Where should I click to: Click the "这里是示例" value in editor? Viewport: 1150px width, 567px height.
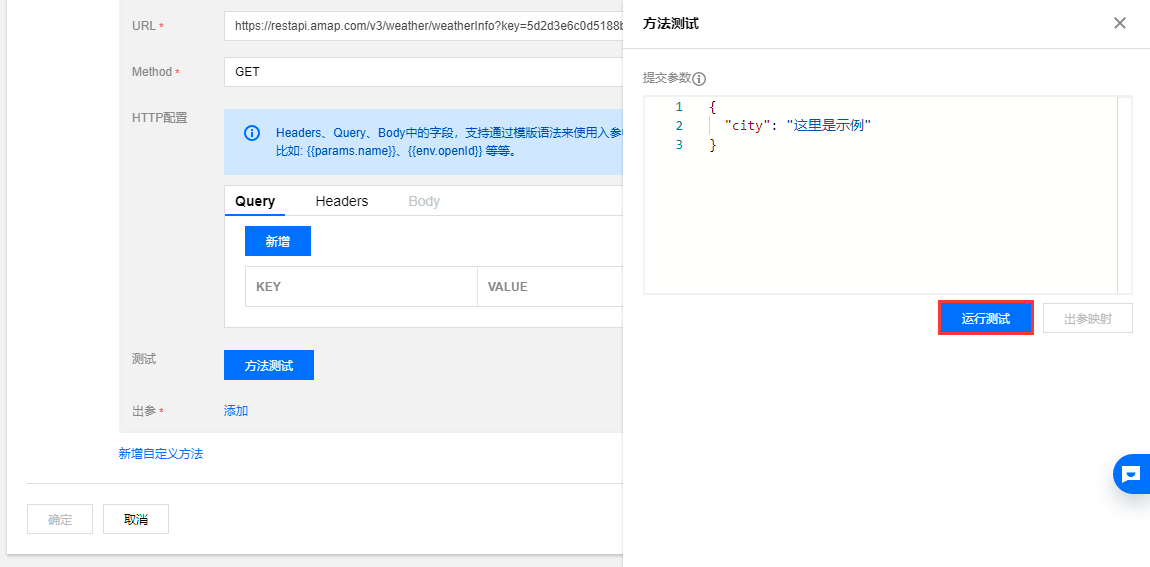[x=829, y=126]
